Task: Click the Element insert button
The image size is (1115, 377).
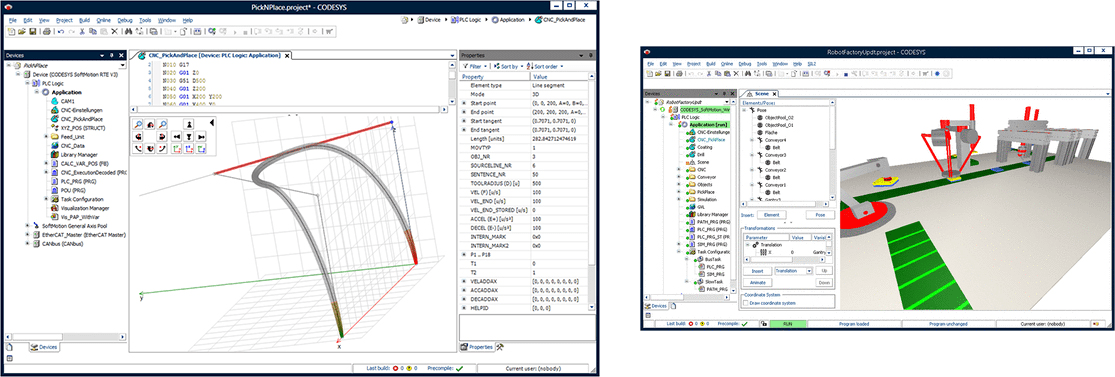Action: pos(771,214)
